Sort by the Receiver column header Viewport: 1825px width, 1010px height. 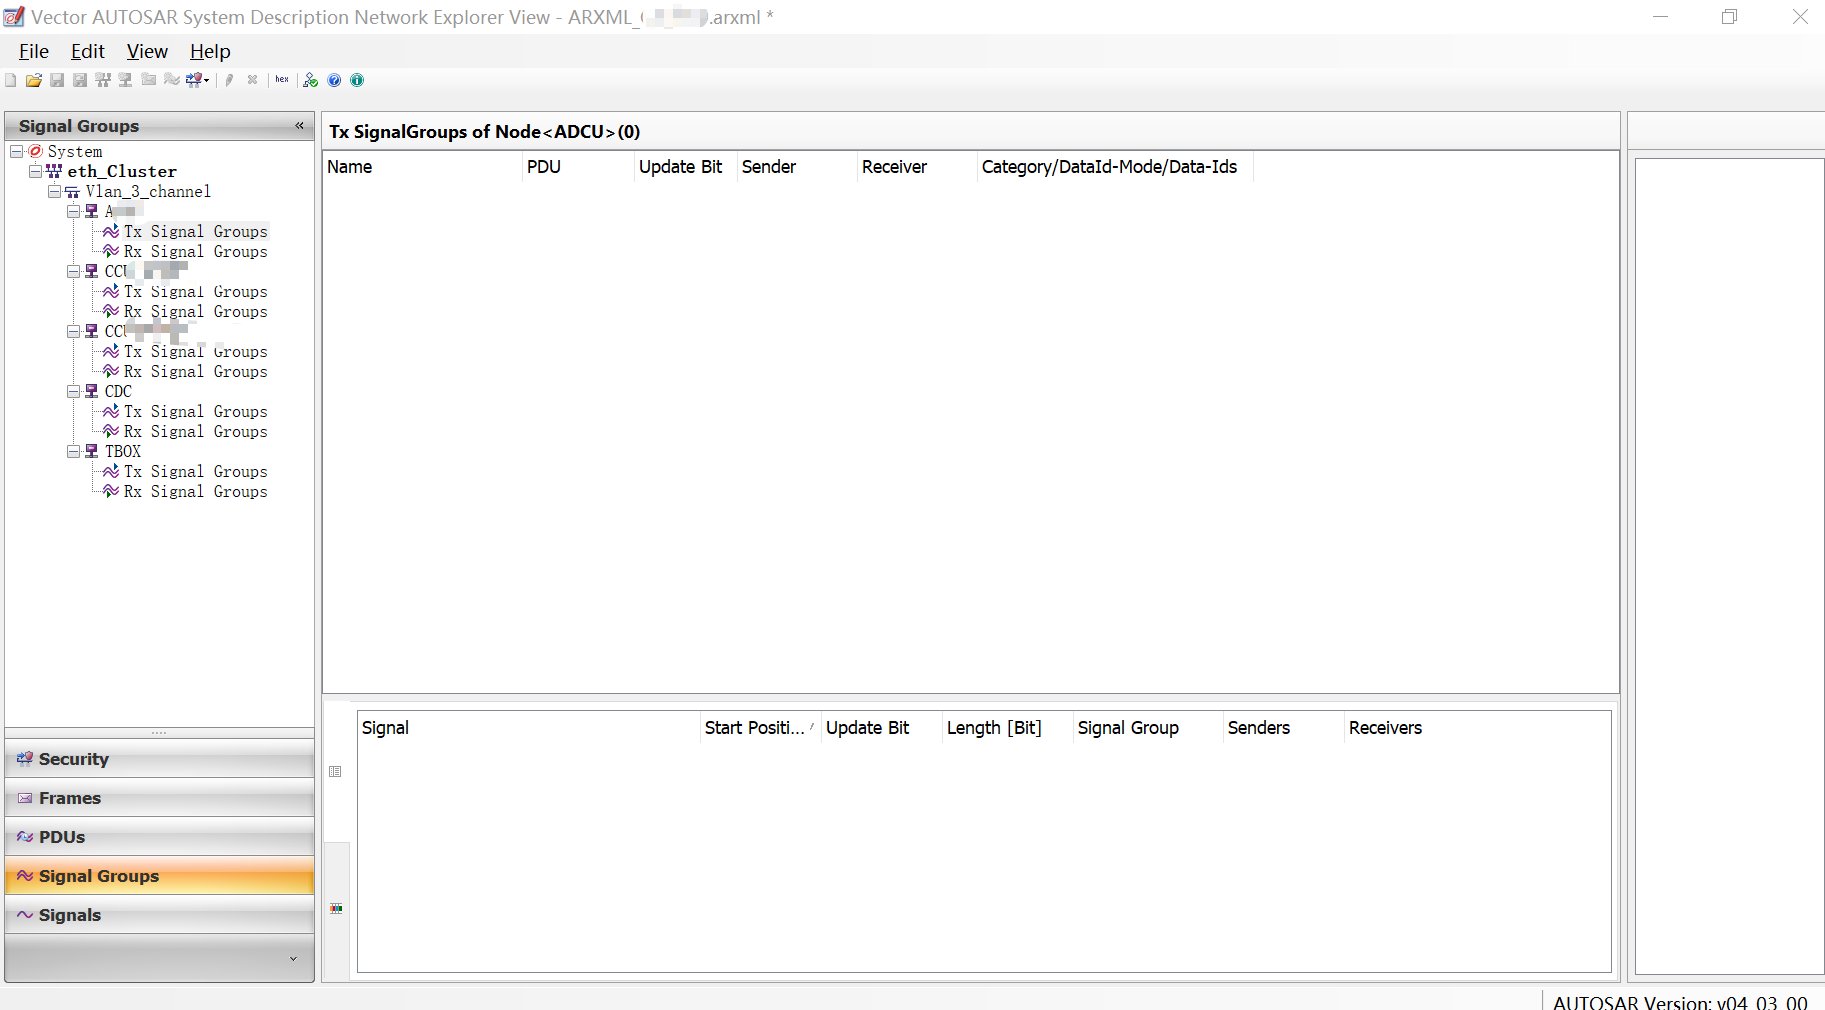tap(917, 167)
